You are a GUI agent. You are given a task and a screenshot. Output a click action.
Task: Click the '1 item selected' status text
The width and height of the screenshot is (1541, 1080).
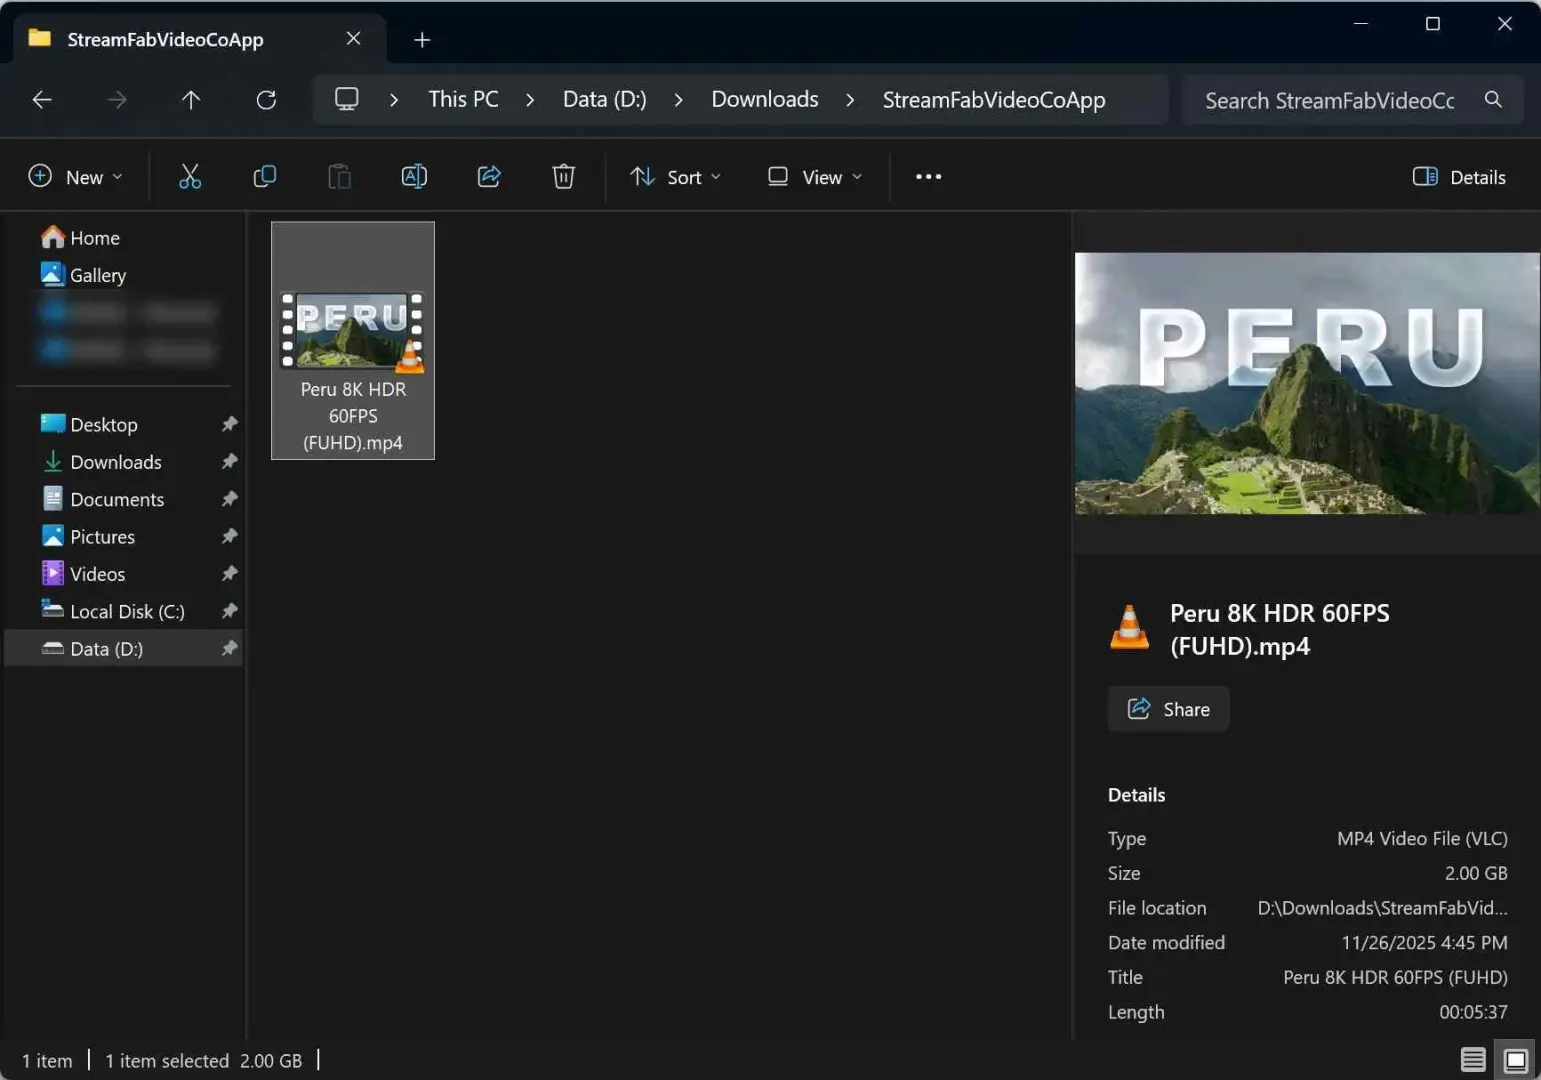(167, 1060)
